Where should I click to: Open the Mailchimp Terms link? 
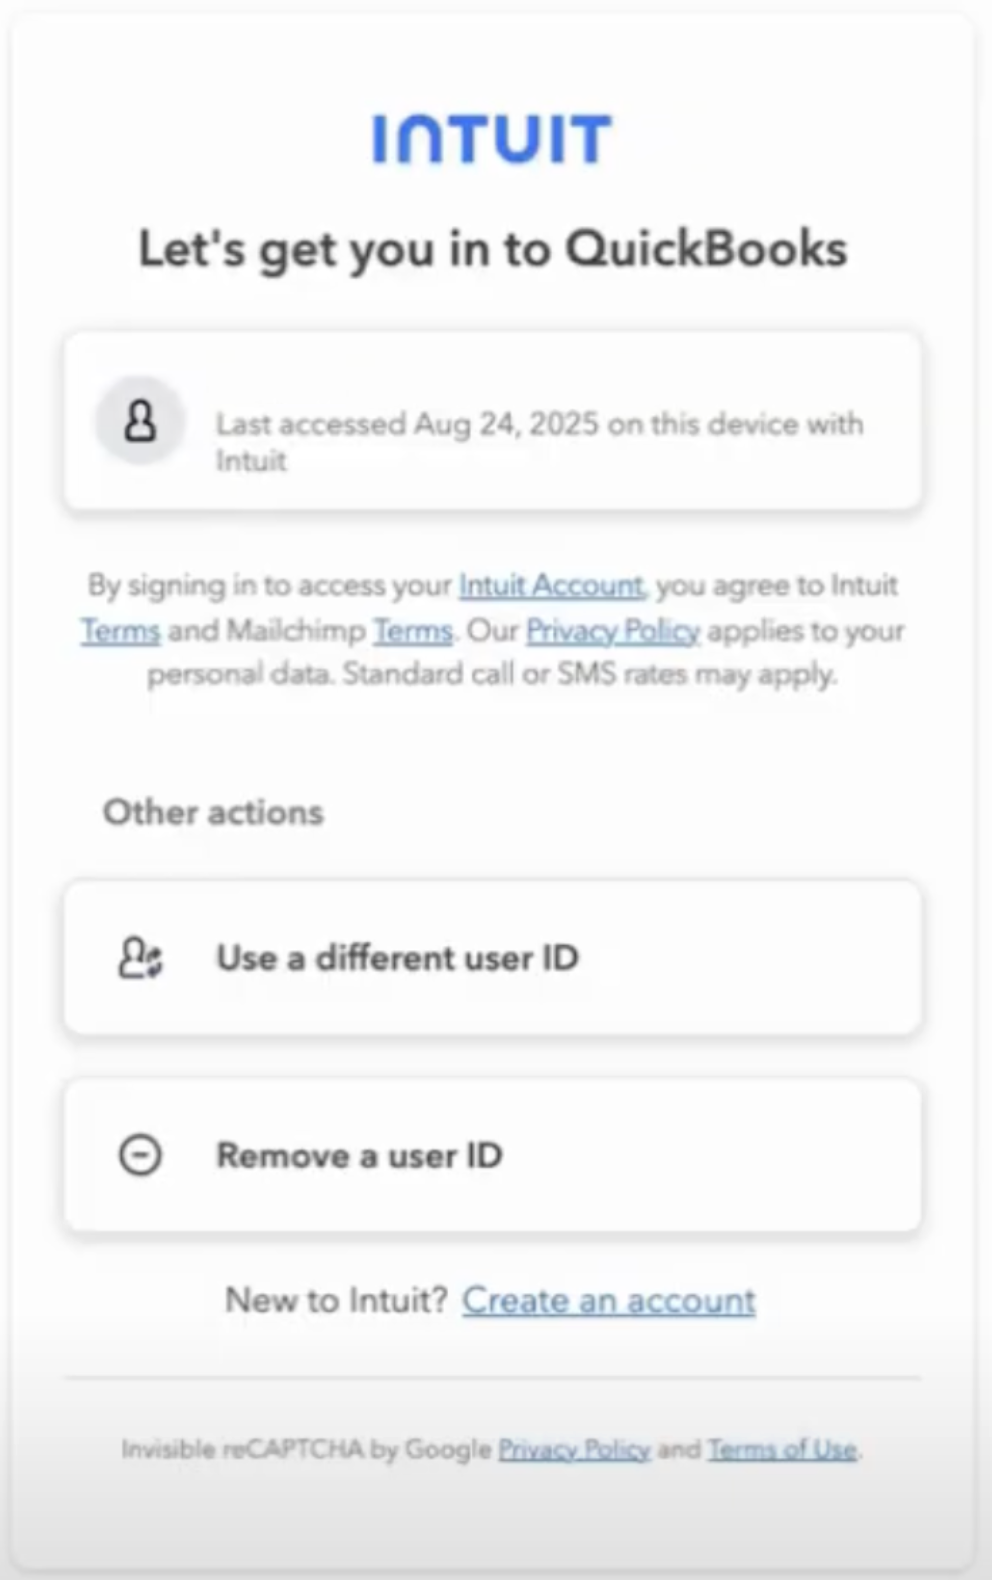[x=412, y=631]
